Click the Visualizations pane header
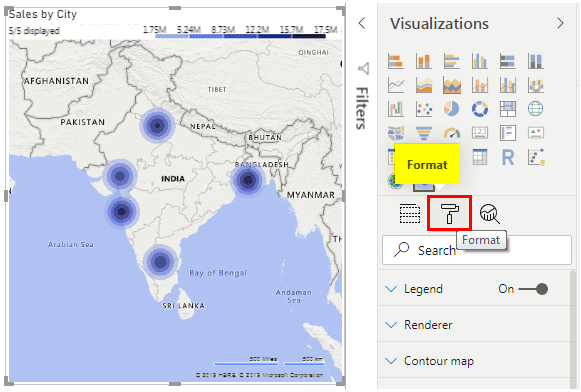 pyautogui.click(x=439, y=23)
